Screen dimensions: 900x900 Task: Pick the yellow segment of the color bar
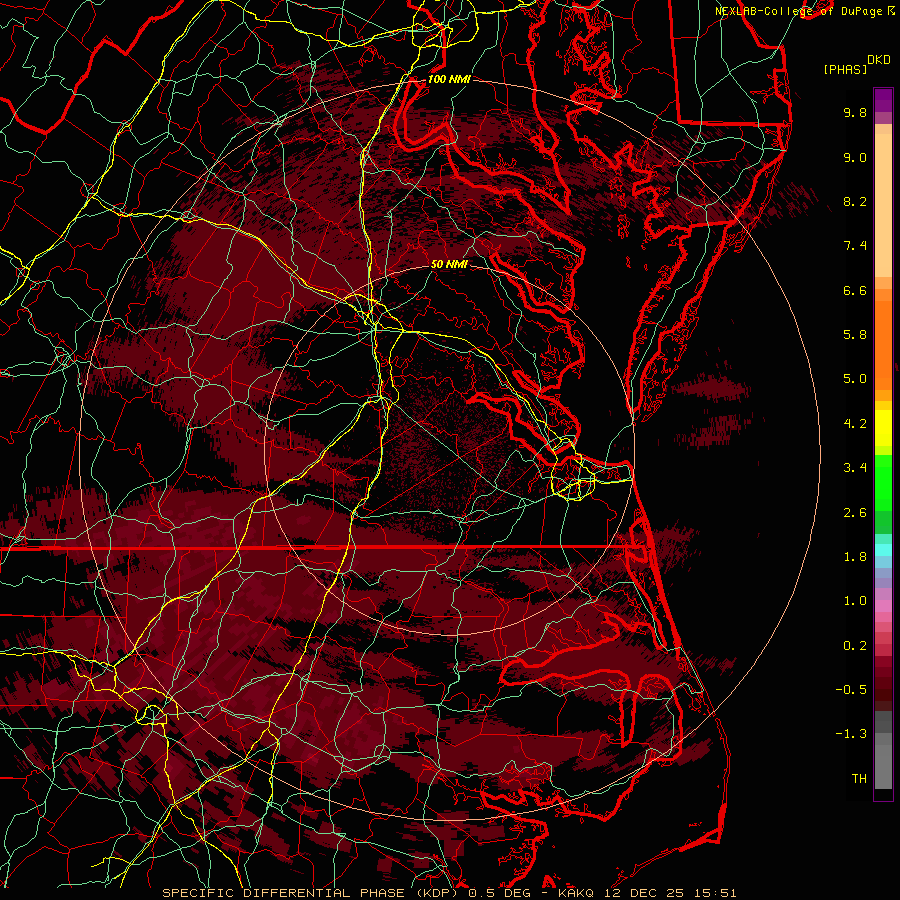tap(883, 428)
